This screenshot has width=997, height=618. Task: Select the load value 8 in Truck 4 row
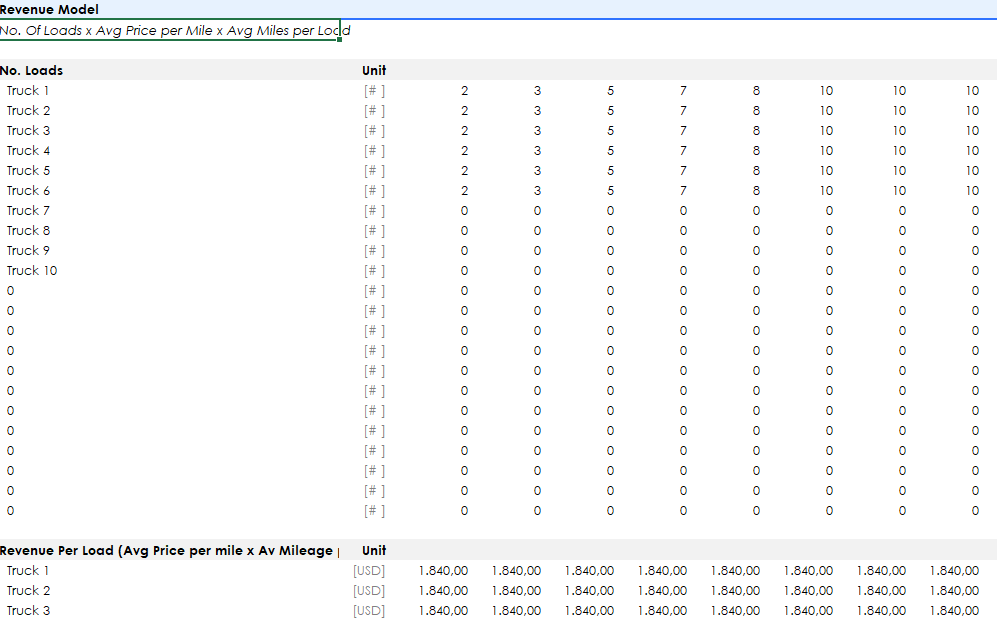[756, 150]
